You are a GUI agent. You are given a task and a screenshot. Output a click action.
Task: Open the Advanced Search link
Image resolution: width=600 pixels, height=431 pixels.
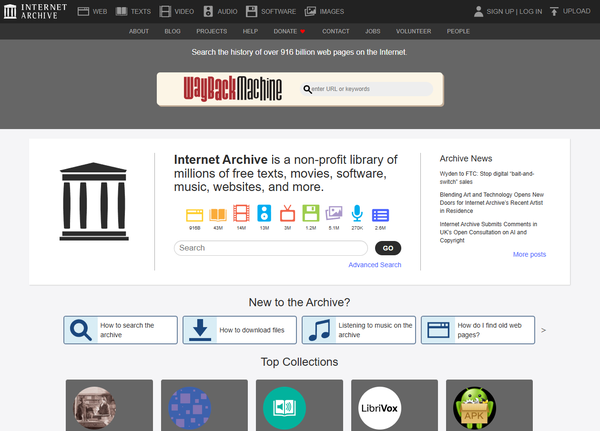[375, 265]
